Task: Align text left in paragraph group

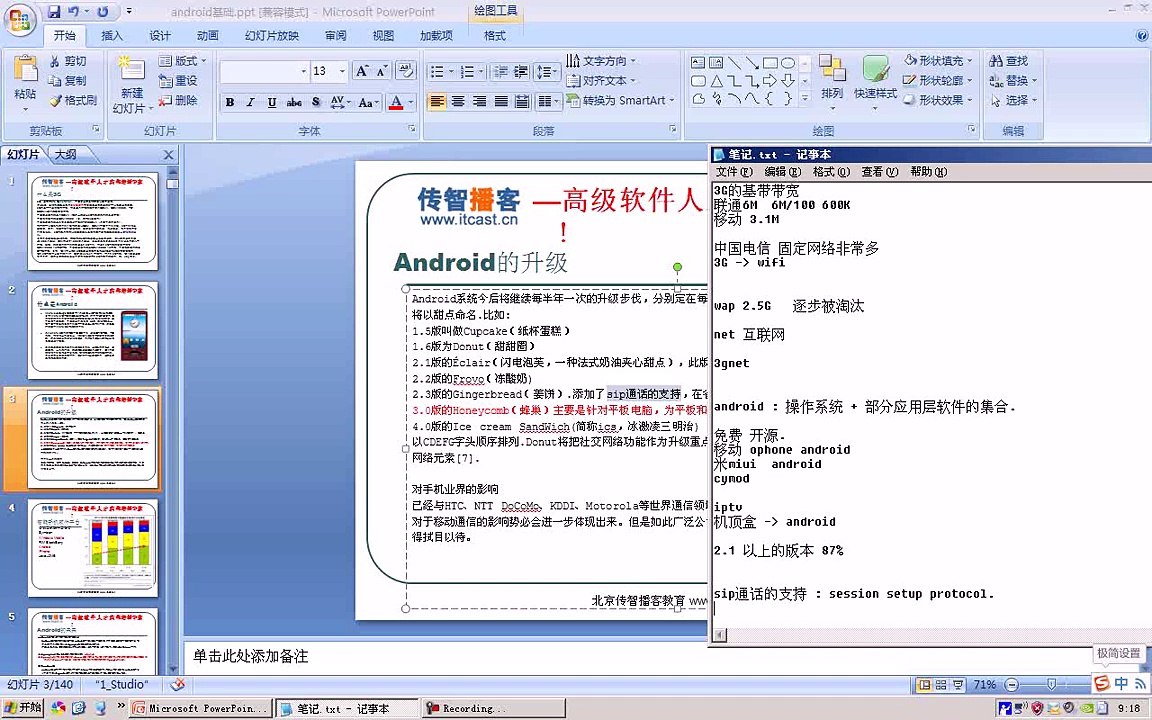Action: click(x=437, y=101)
